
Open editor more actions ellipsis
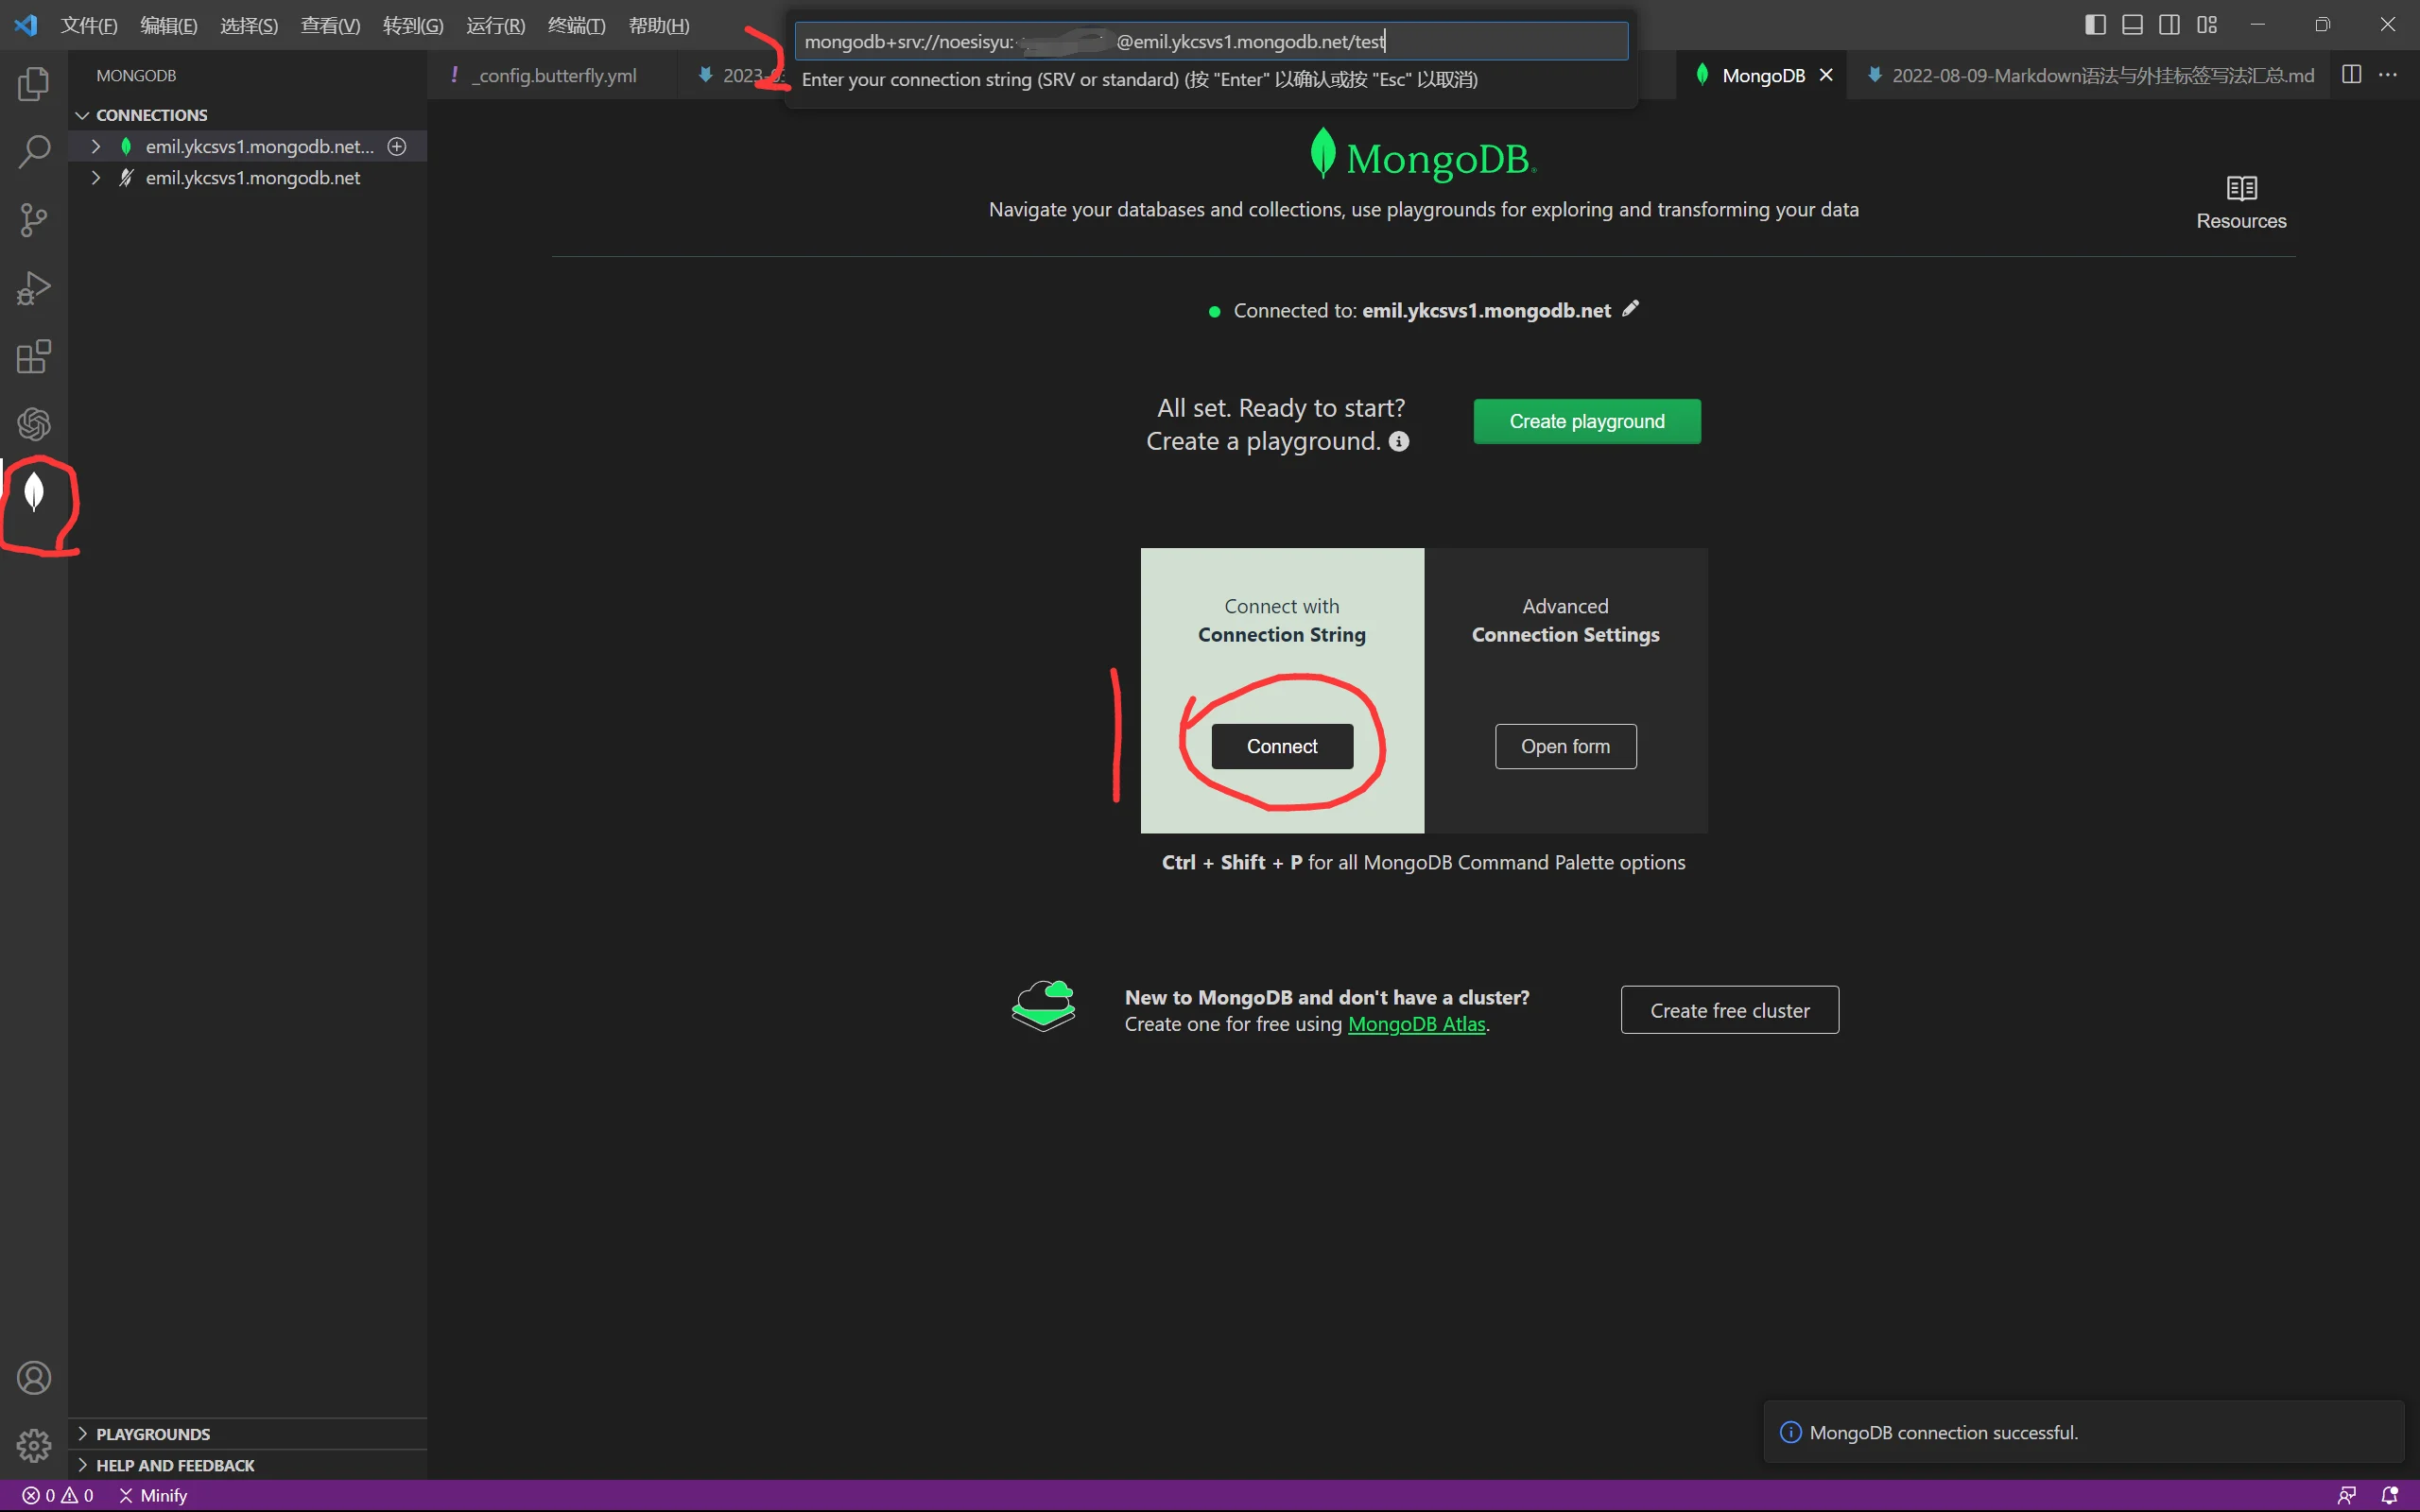(2388, 75)
